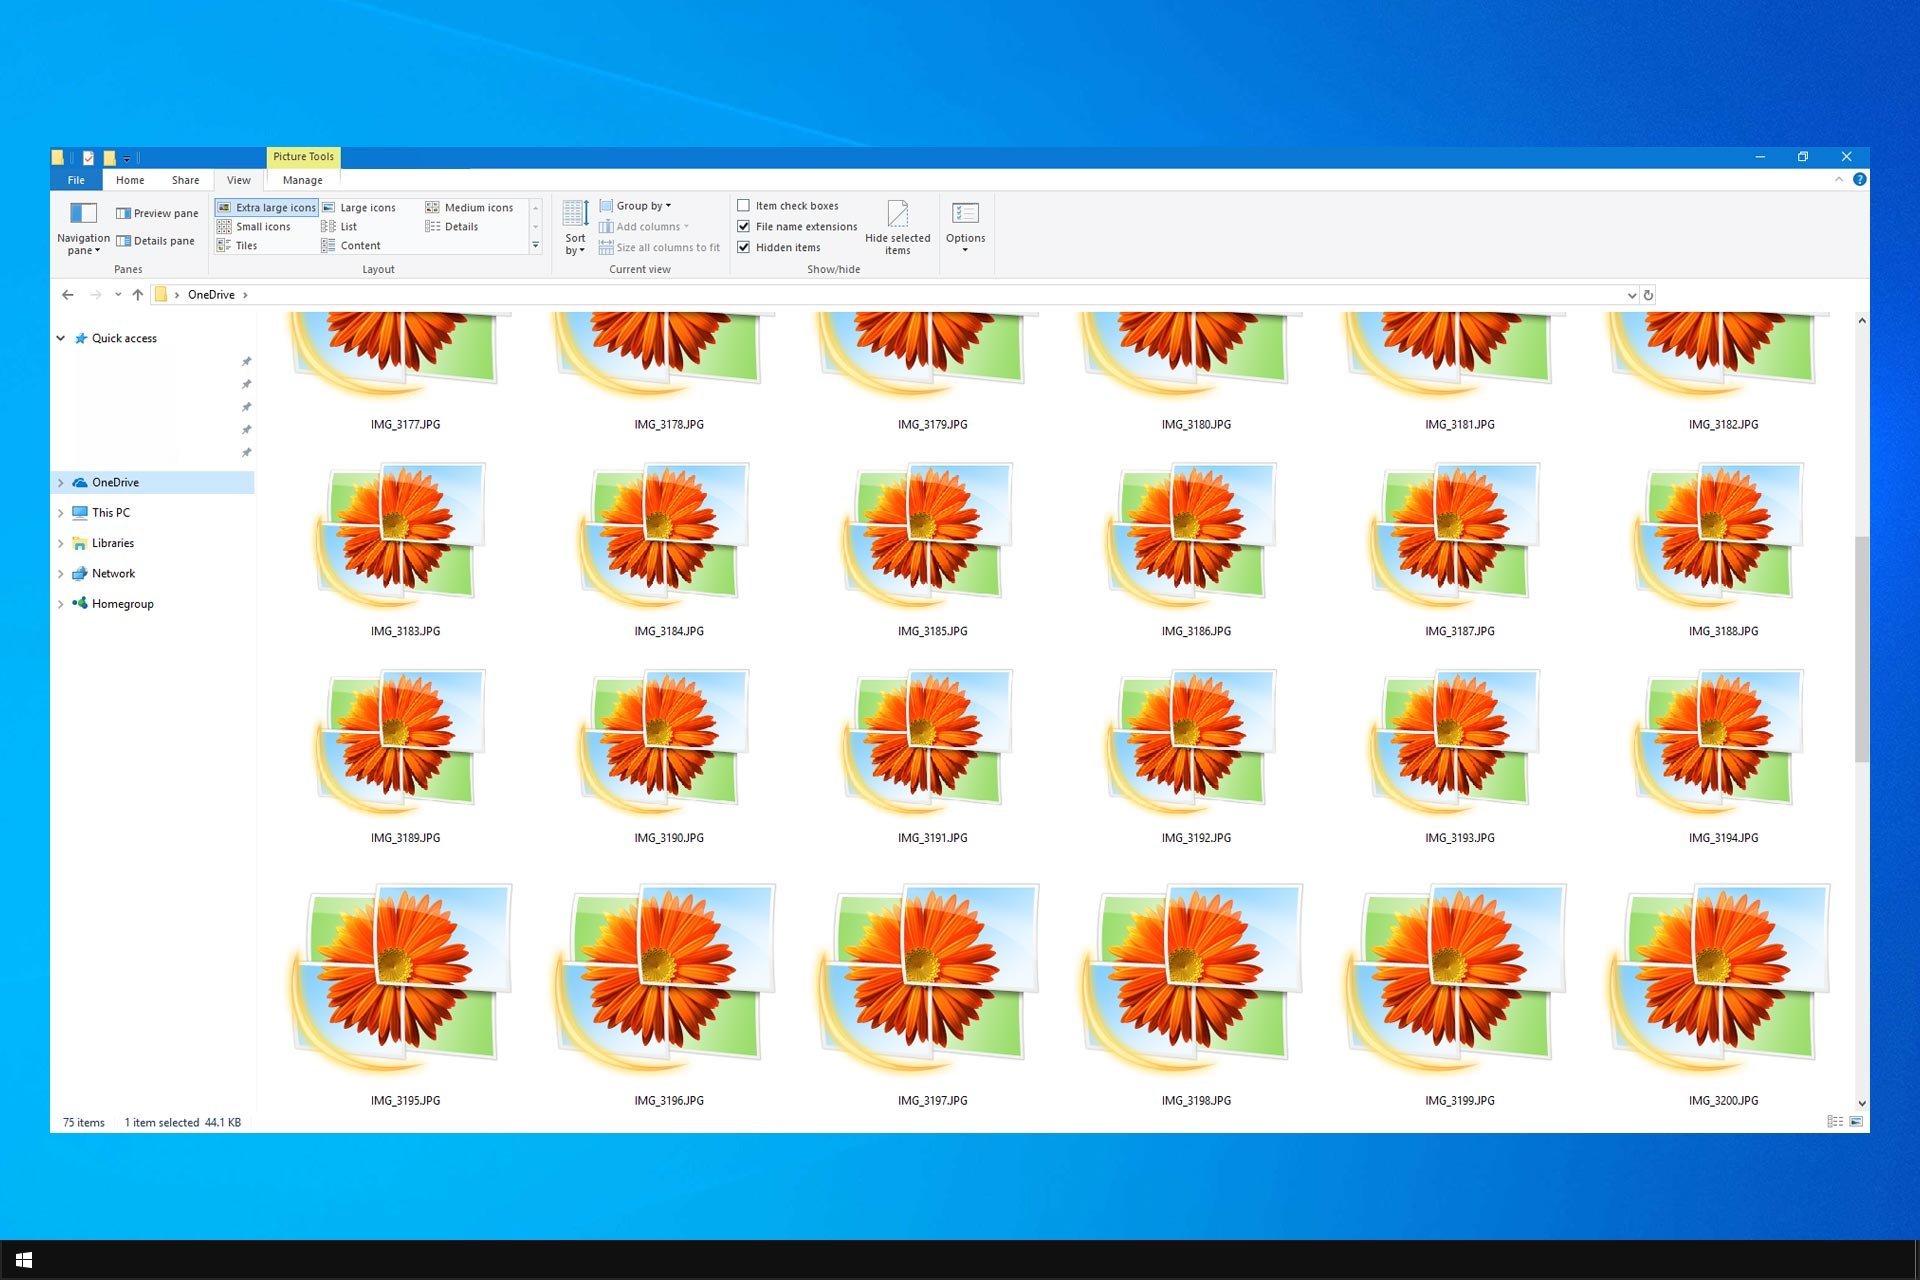Open the Manage ribbon tab
This screenshot has height=1280, width=1920.
(x=302, y=180)
